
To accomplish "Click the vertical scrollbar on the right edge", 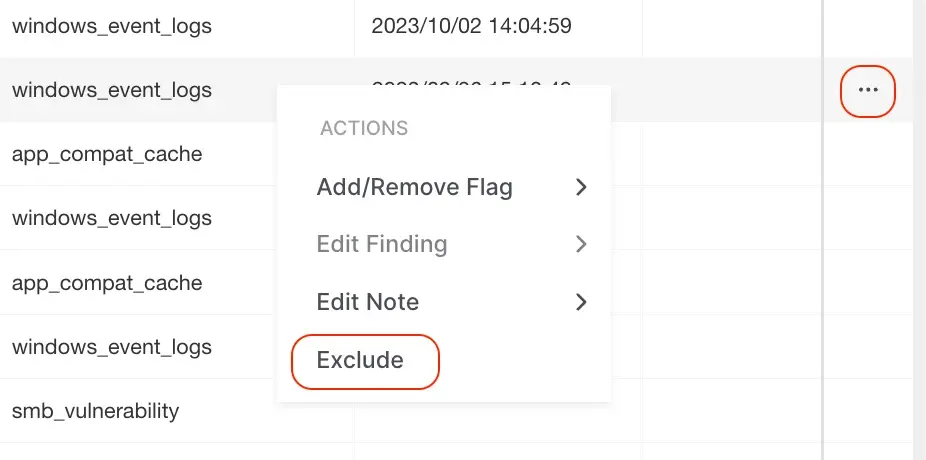I will click(919, 230).
